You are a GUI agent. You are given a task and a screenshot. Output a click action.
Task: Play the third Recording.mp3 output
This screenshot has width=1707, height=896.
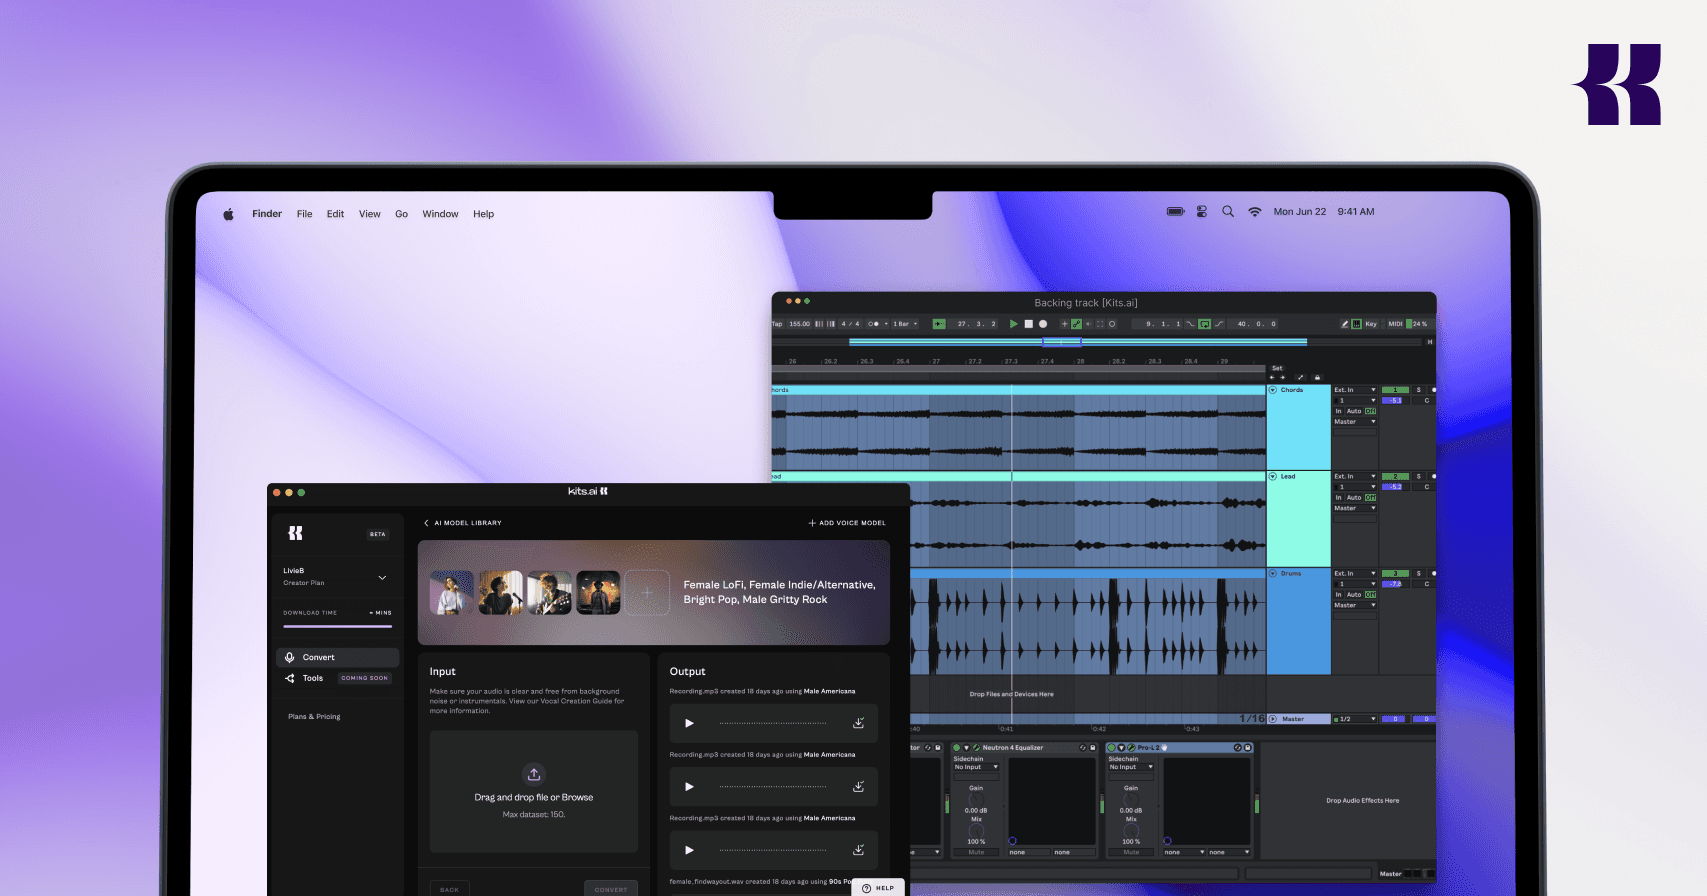(x=689, y=850)
